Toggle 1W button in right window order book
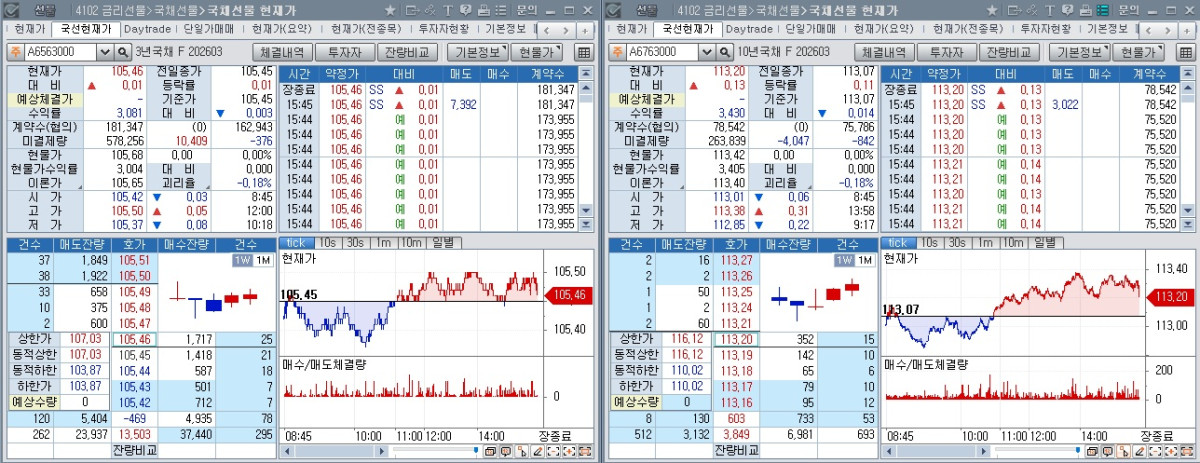The width and height of the screenshot is (1200, 463). click(x=843, y=260)
